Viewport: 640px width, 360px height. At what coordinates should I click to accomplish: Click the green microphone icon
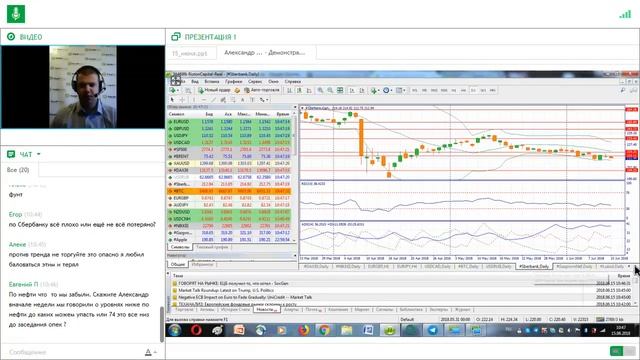16,14
